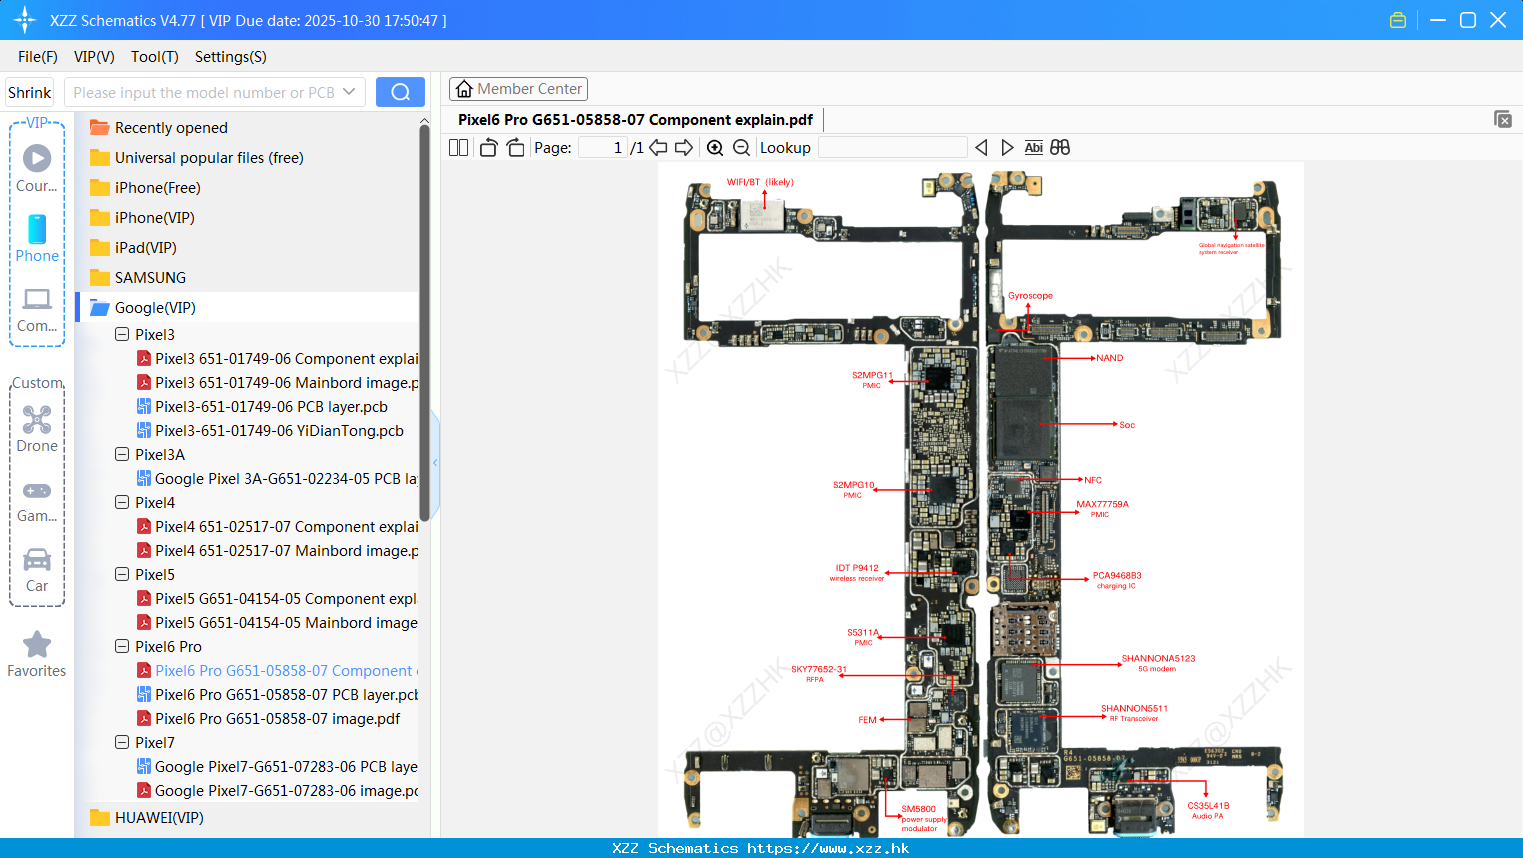
Task: Click the blue search button
Action: click(400, 92)
